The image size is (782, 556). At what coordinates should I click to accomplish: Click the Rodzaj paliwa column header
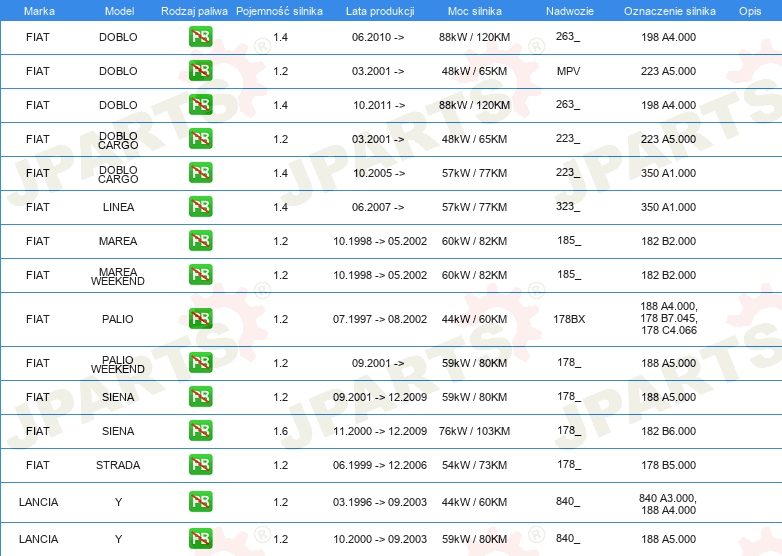coord(194,11)
